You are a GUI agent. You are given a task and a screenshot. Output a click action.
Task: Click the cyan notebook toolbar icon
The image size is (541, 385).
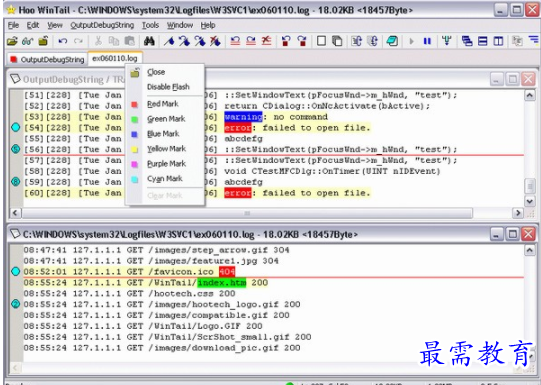coord(392,41)
